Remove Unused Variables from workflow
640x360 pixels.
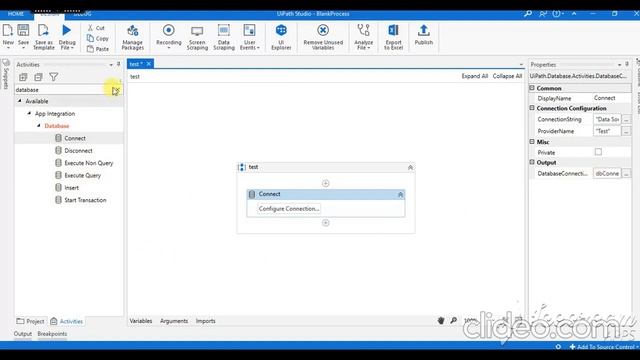coord(323,36)
